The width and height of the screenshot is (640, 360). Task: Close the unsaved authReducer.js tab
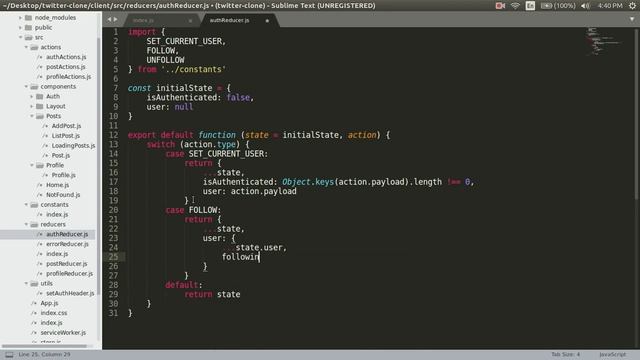(x=267, y=21)
